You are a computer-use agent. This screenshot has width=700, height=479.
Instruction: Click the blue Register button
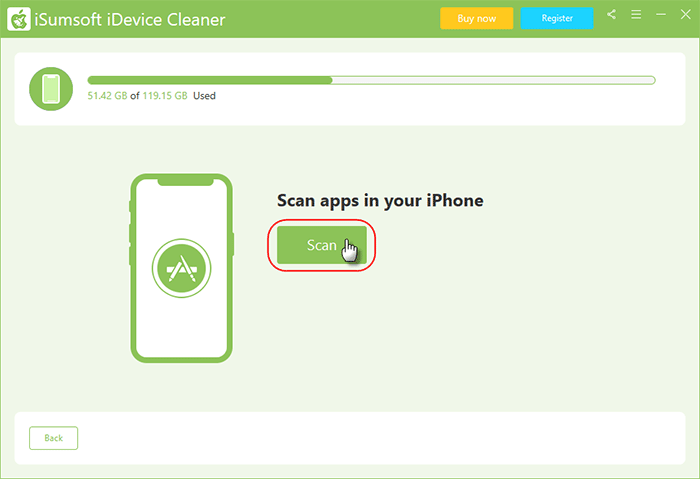(x=557, y=18)
